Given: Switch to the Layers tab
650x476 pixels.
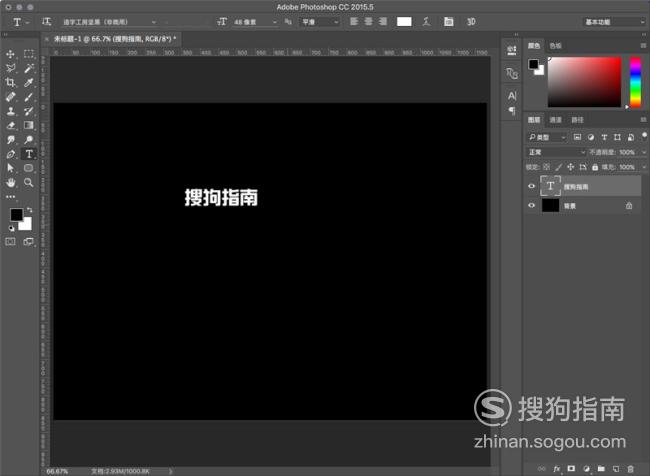Looking at the screenshot, I should click(x=534, y=120).
